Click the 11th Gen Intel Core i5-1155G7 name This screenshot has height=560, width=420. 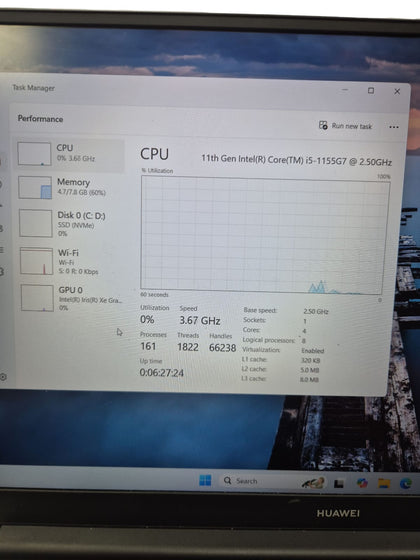tap(296, 160)
